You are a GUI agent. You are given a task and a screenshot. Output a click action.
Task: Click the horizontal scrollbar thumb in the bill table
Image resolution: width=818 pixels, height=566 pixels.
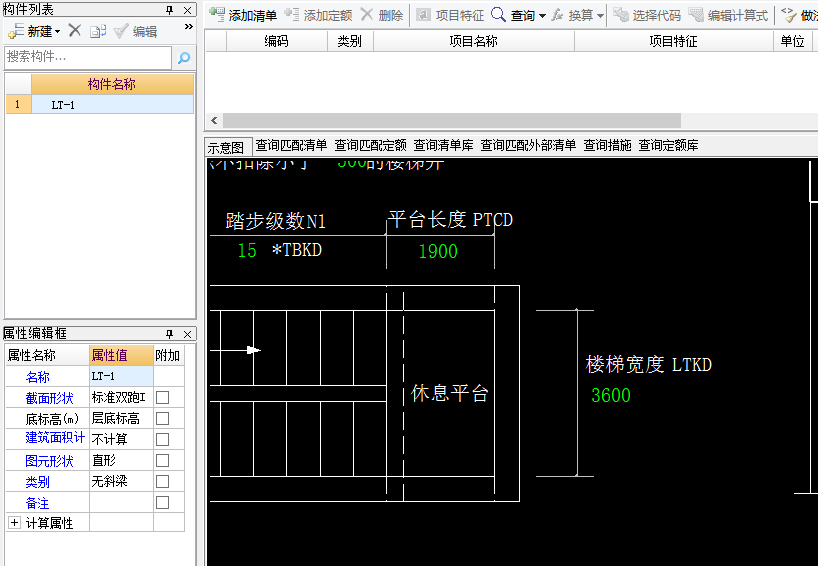coord(452,121)
